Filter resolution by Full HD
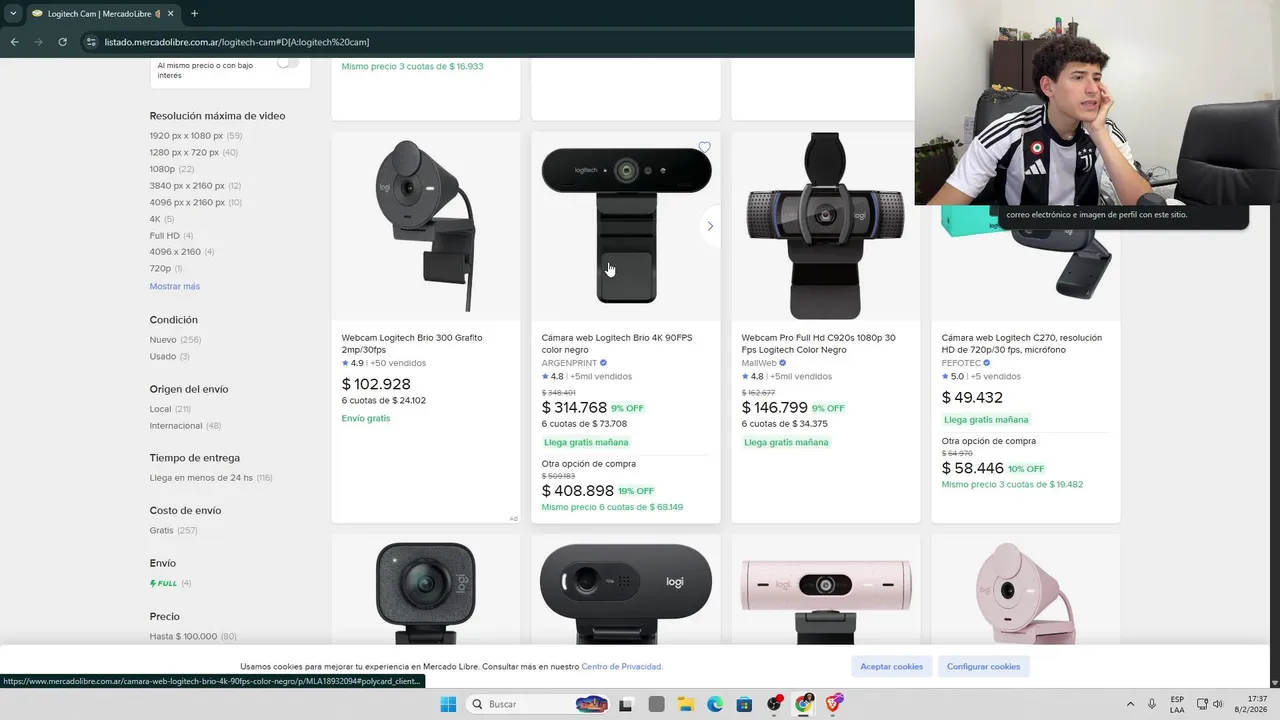 (165, 236)
